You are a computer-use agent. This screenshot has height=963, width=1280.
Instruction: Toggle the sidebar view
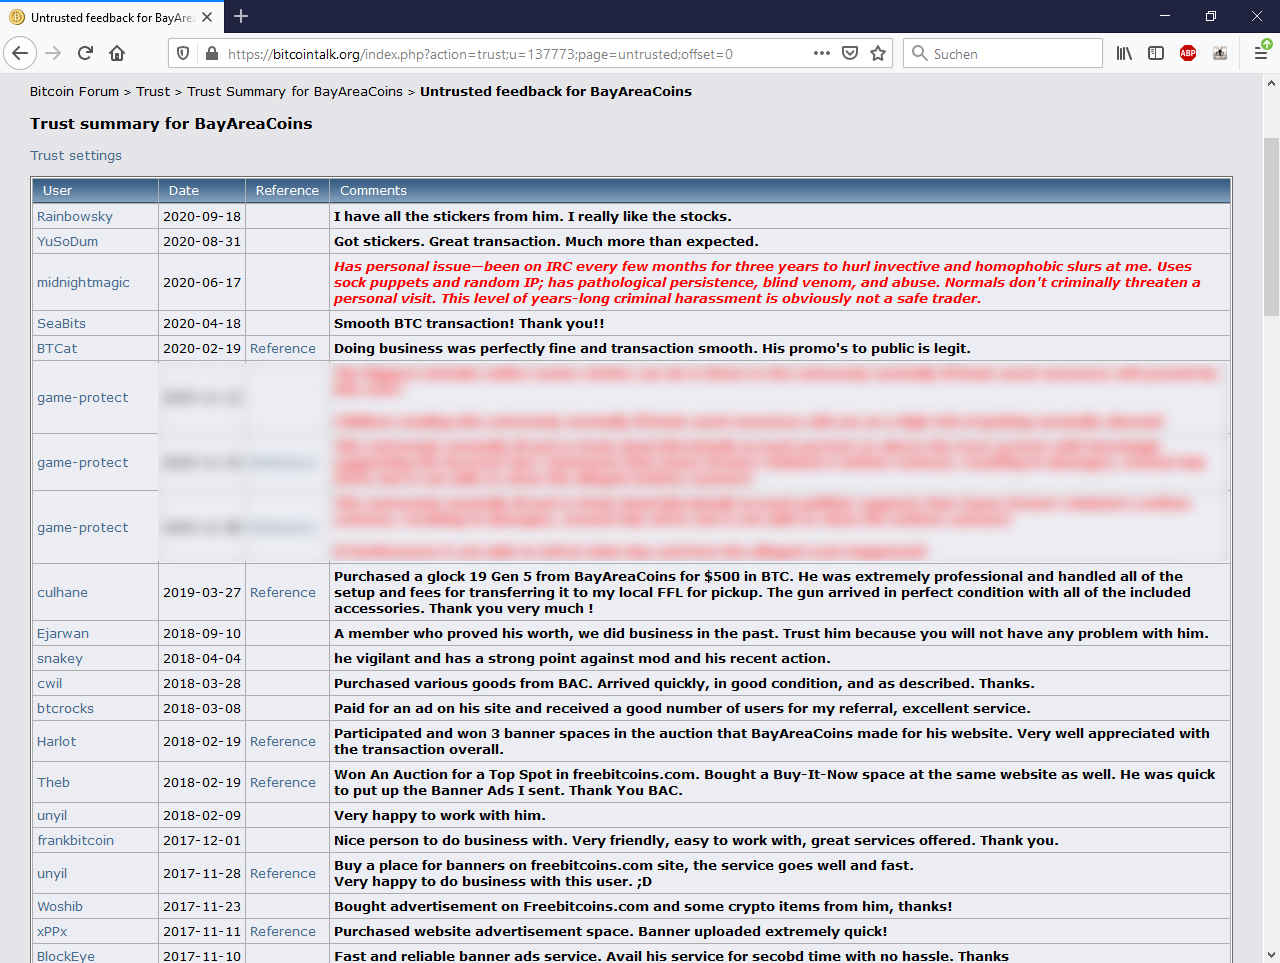(1156, 53)
